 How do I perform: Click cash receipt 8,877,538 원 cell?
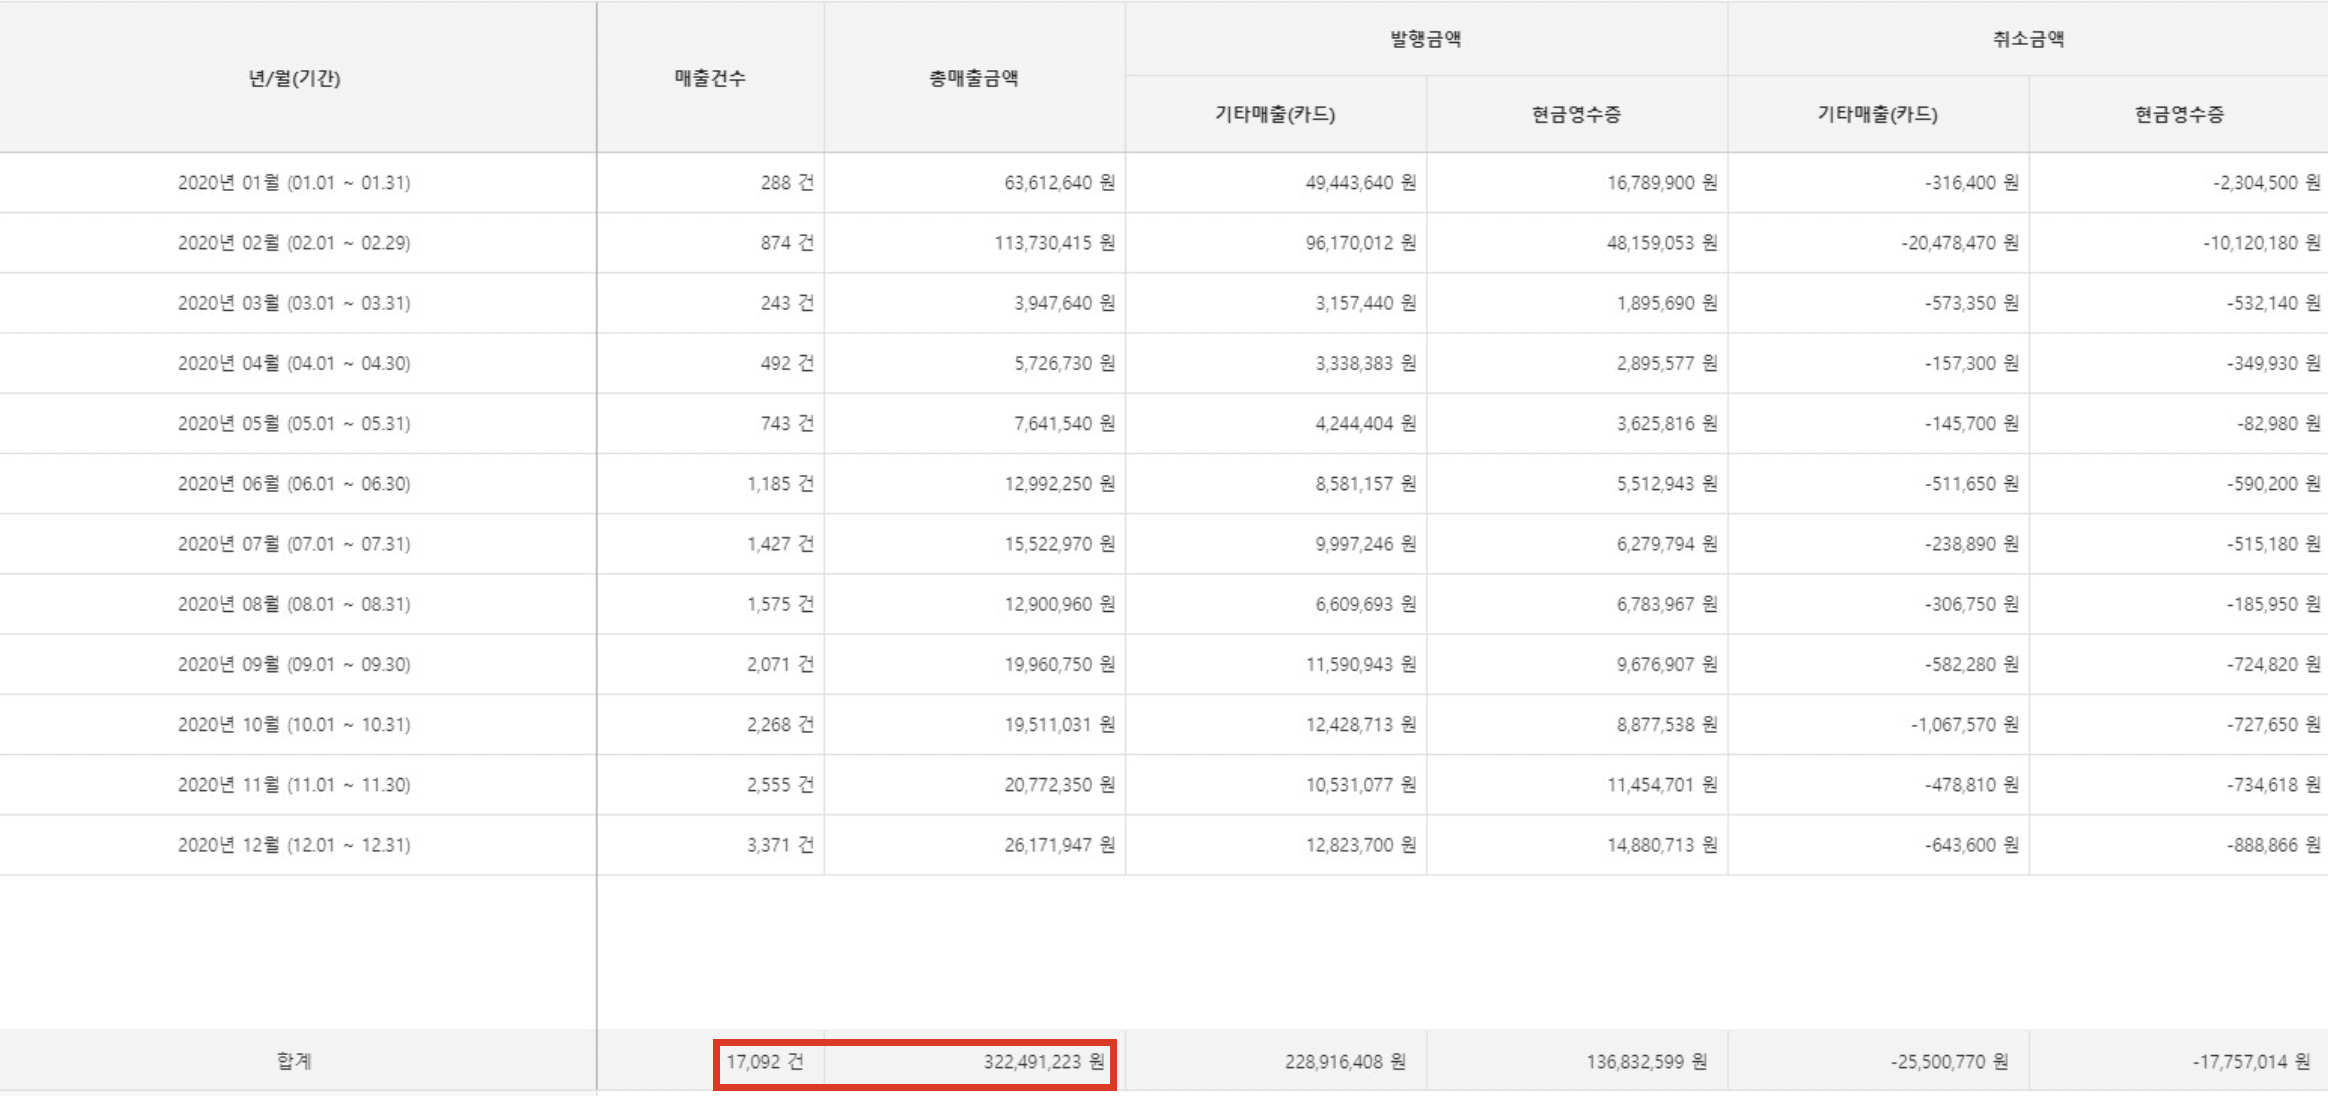coord(1666,724)
